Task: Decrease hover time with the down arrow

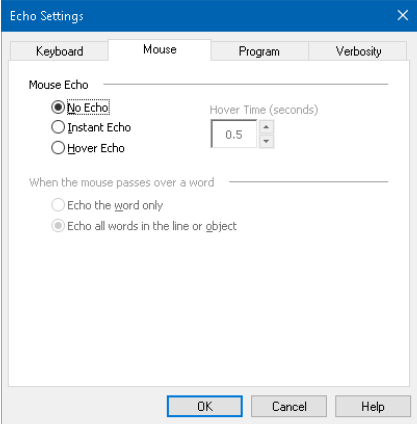Action: (x=266, y=141)
